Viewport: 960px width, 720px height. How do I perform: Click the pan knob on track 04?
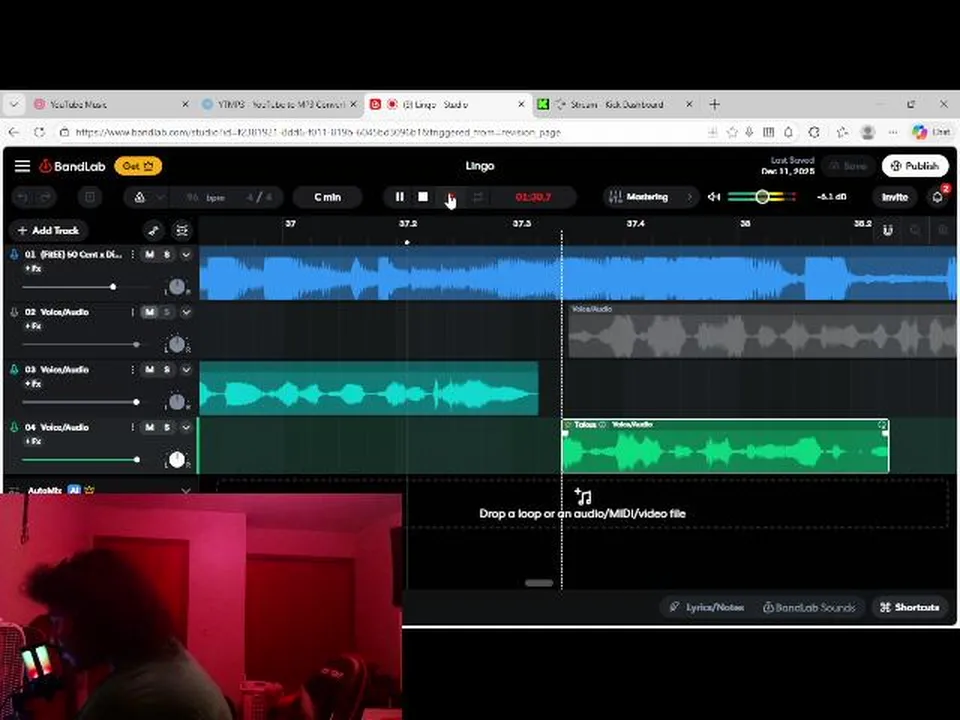pyautogui.click(x=176, y=459)
